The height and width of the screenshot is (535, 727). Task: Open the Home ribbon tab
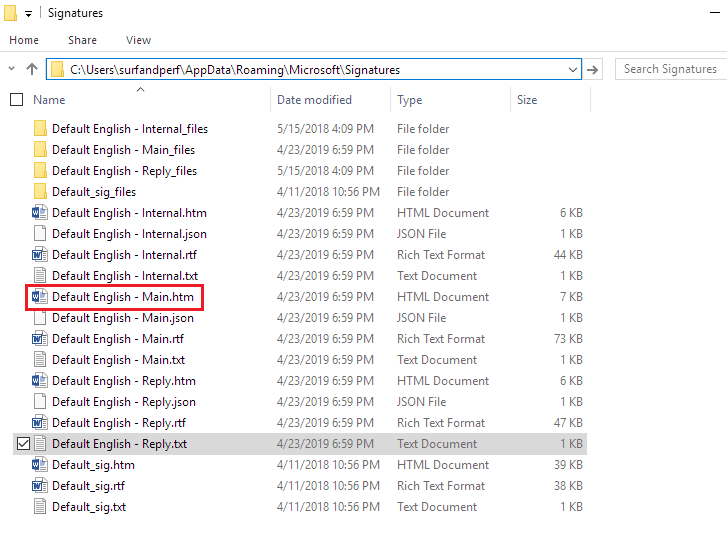point(24,40)
